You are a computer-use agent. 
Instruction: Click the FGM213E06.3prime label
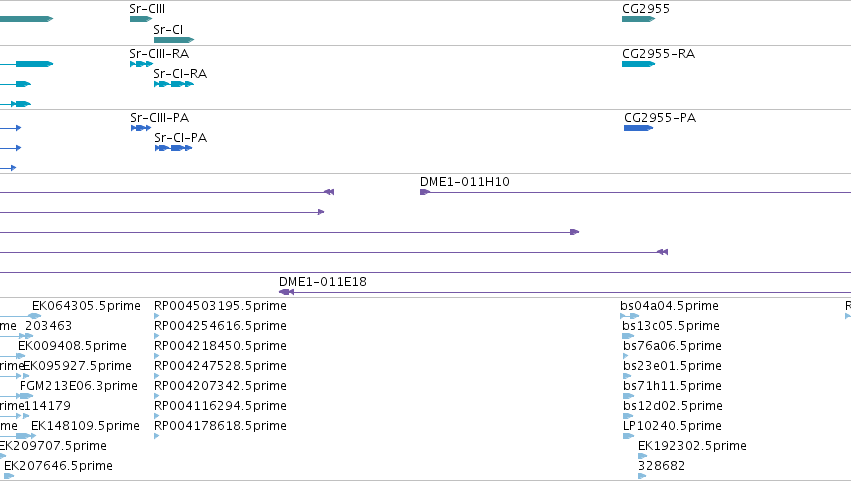tap(79, 386)
